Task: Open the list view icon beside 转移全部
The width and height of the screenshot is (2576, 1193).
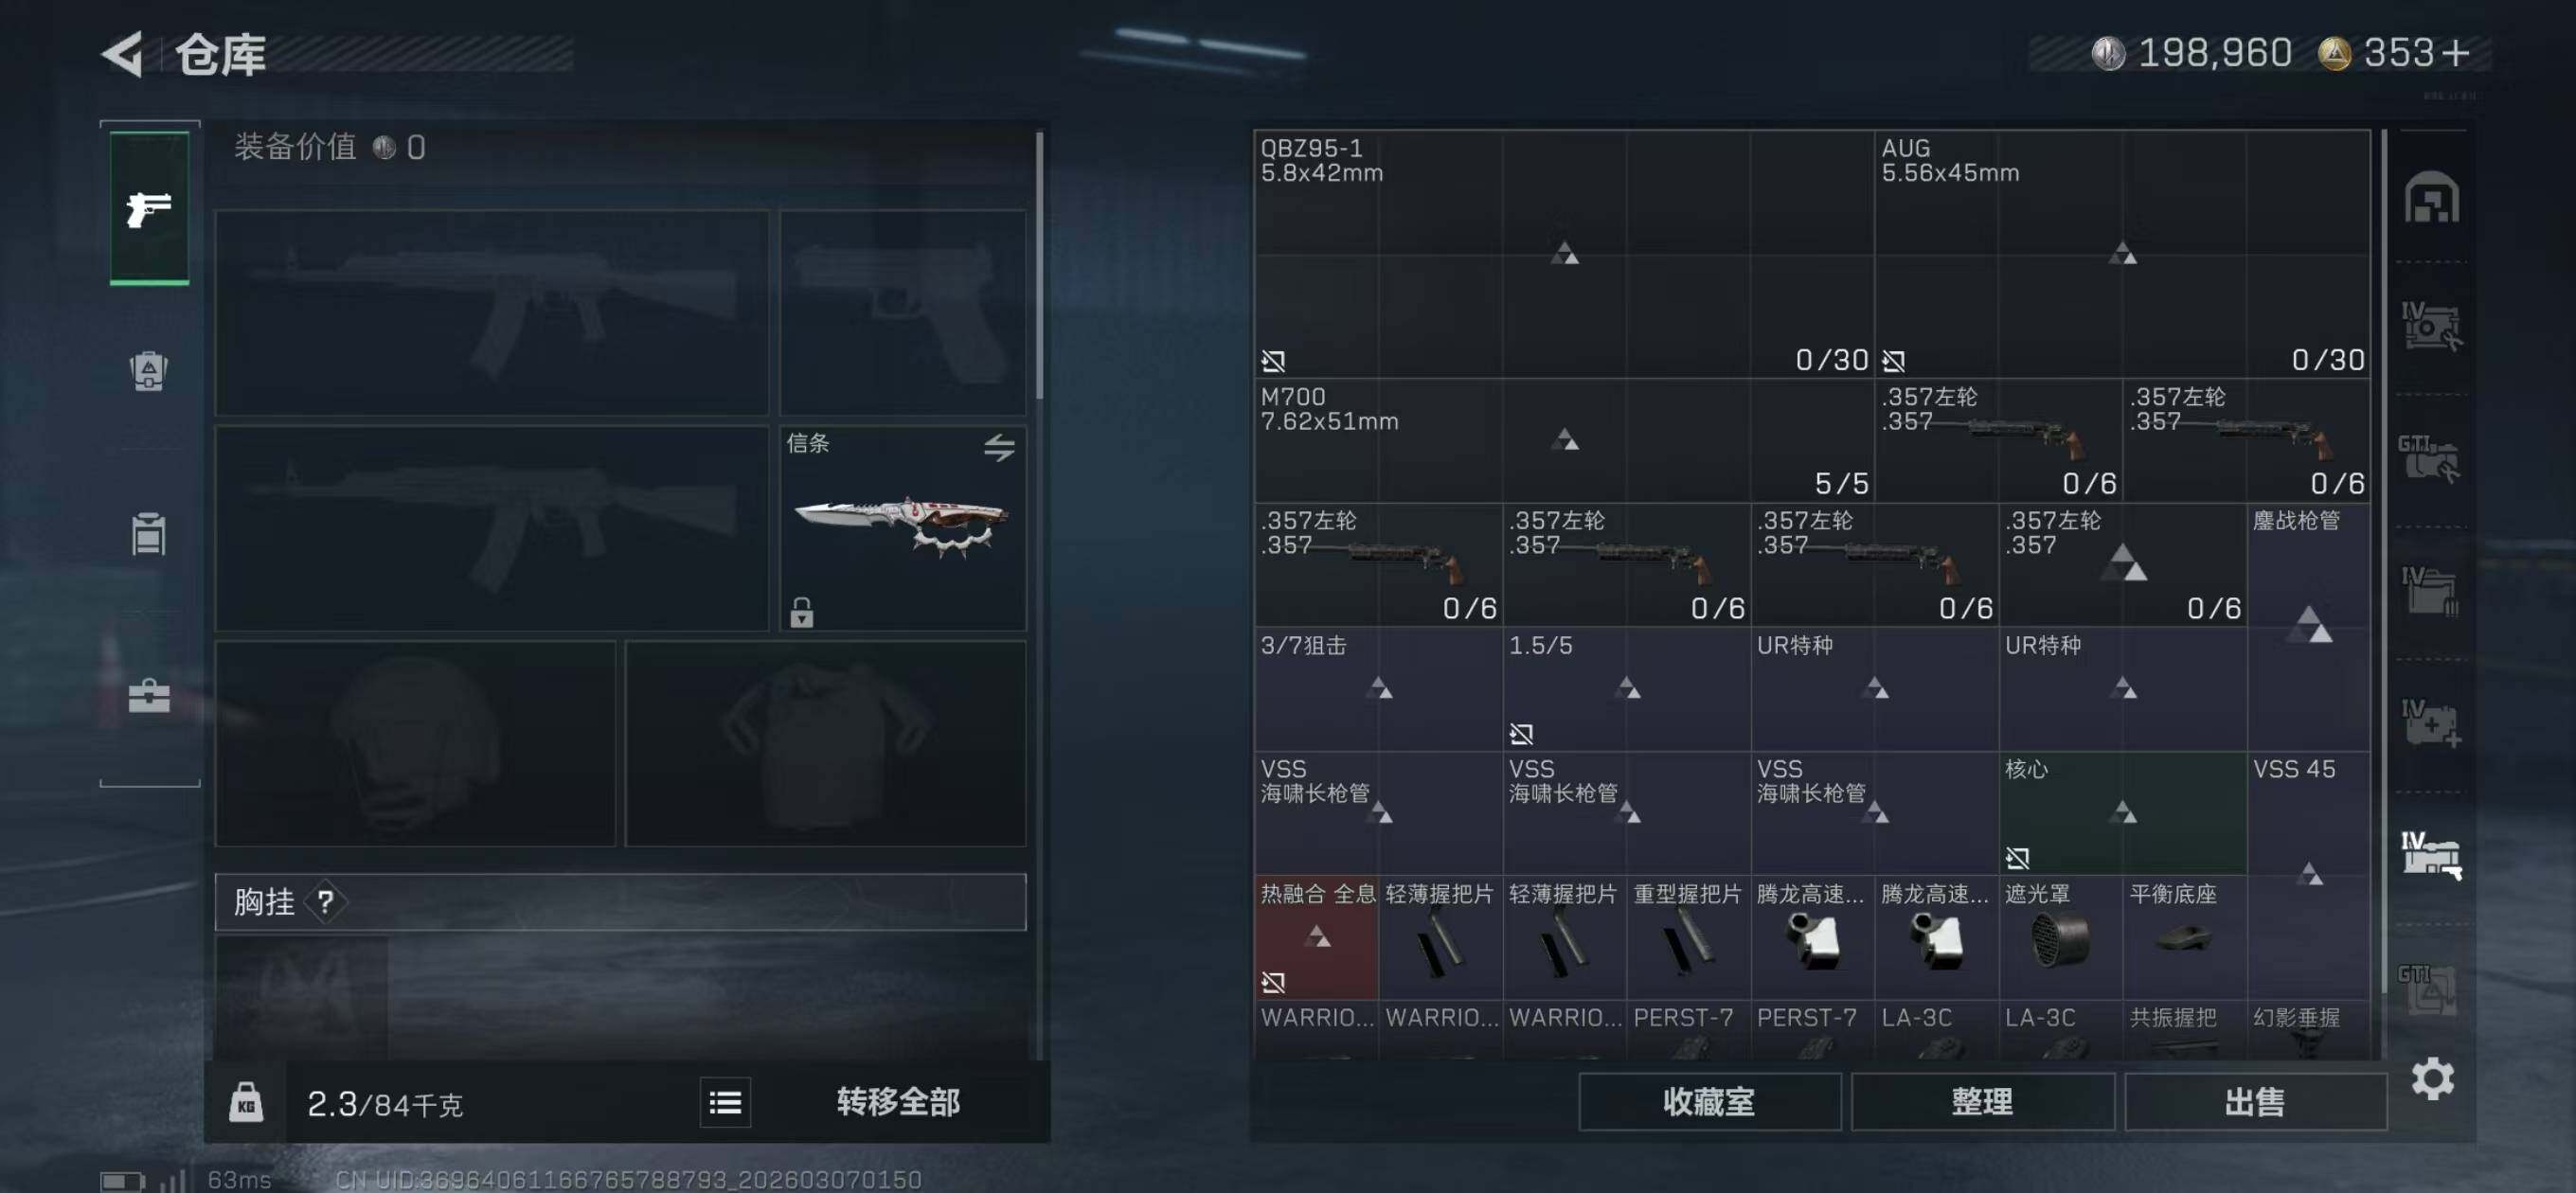Action: pos(725,1102)
